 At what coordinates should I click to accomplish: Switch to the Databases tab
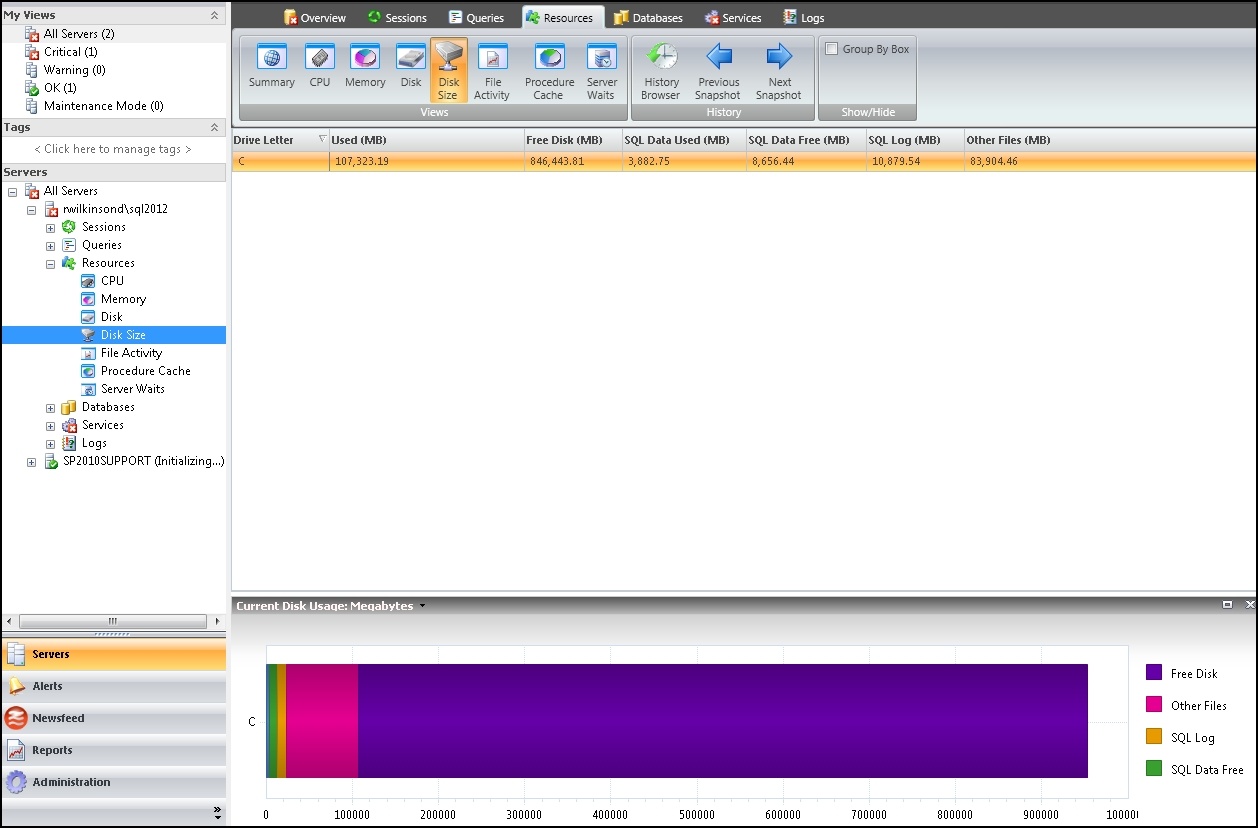(x=648, y=17)
